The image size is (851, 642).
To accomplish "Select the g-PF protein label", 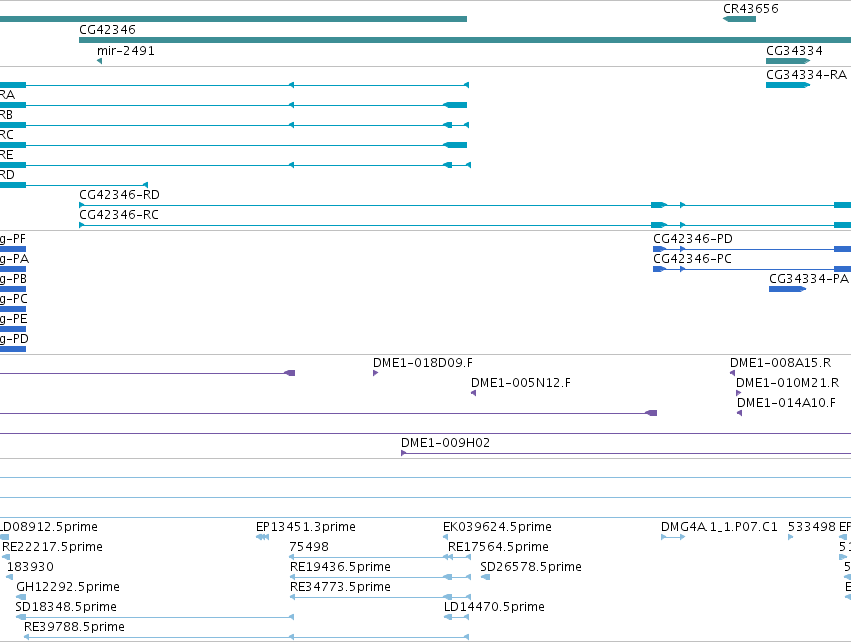I will [x=13, y=239].
